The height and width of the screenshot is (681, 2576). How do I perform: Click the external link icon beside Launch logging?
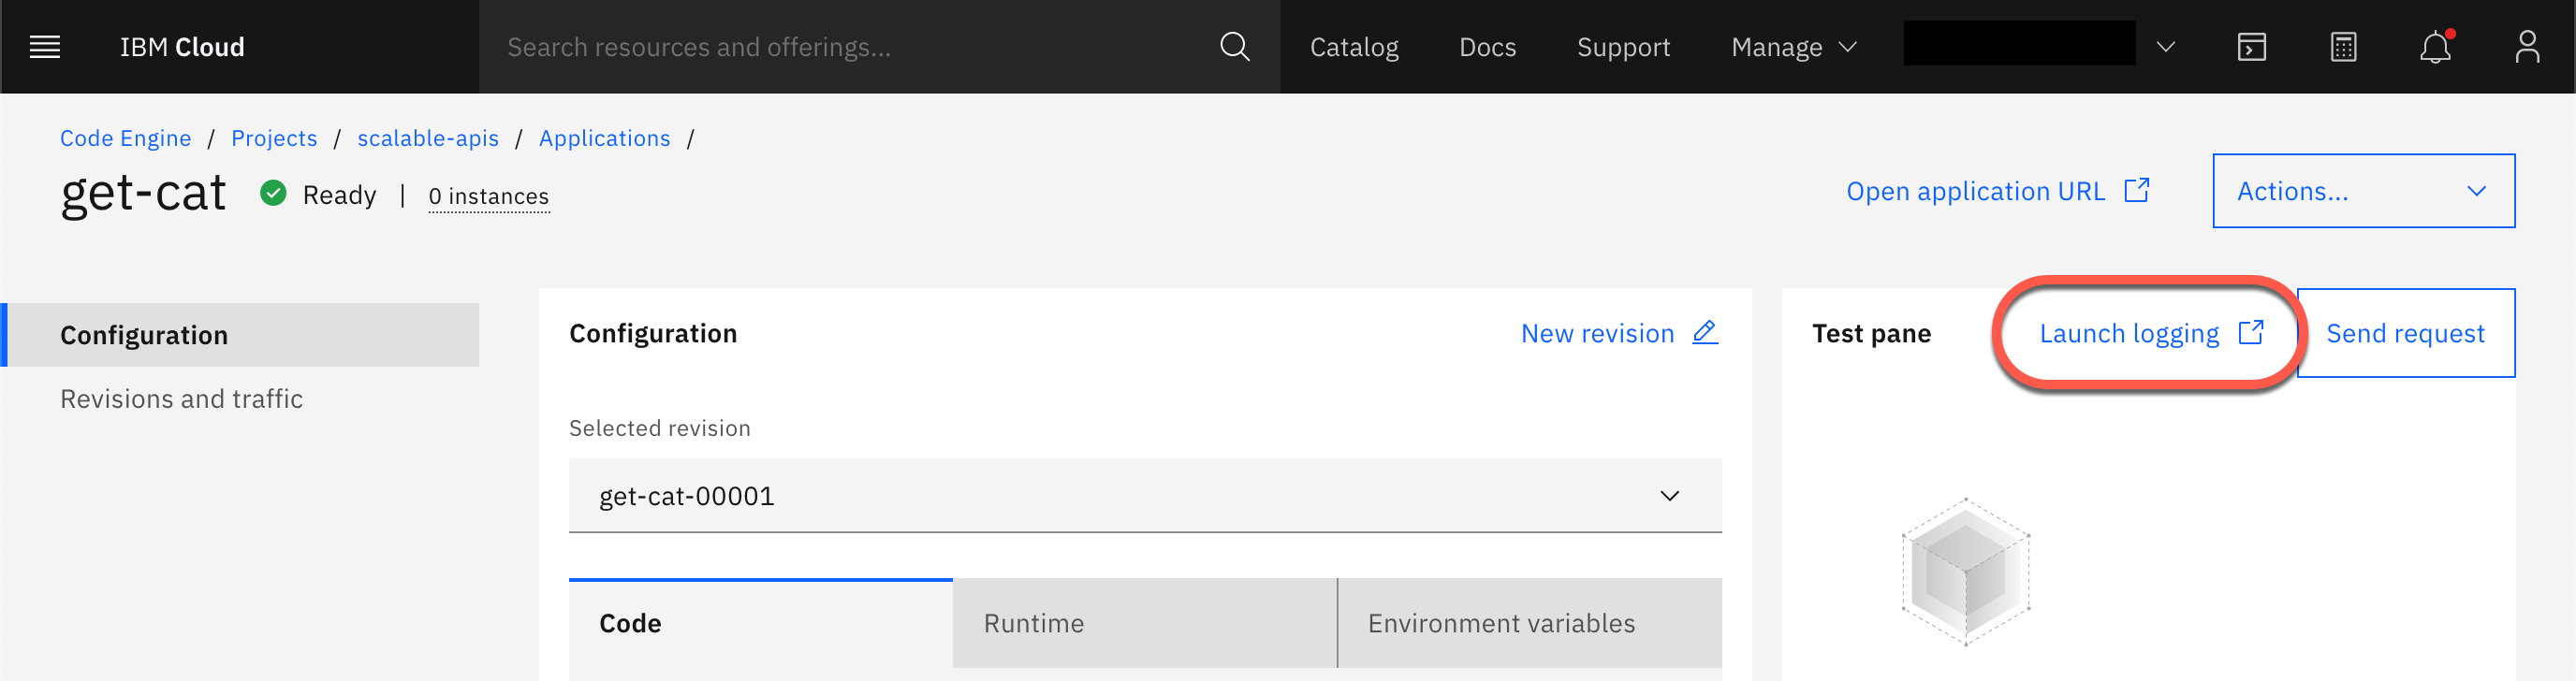coord(2251,332)
